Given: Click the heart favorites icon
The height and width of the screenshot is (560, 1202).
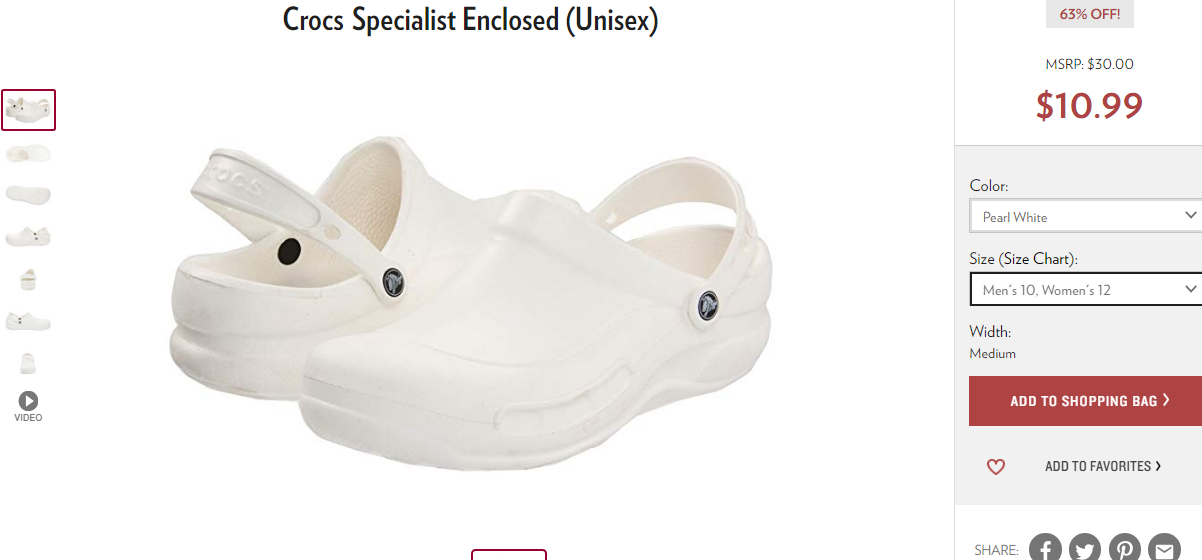Looking at the screenshot, I should point(996,466).
